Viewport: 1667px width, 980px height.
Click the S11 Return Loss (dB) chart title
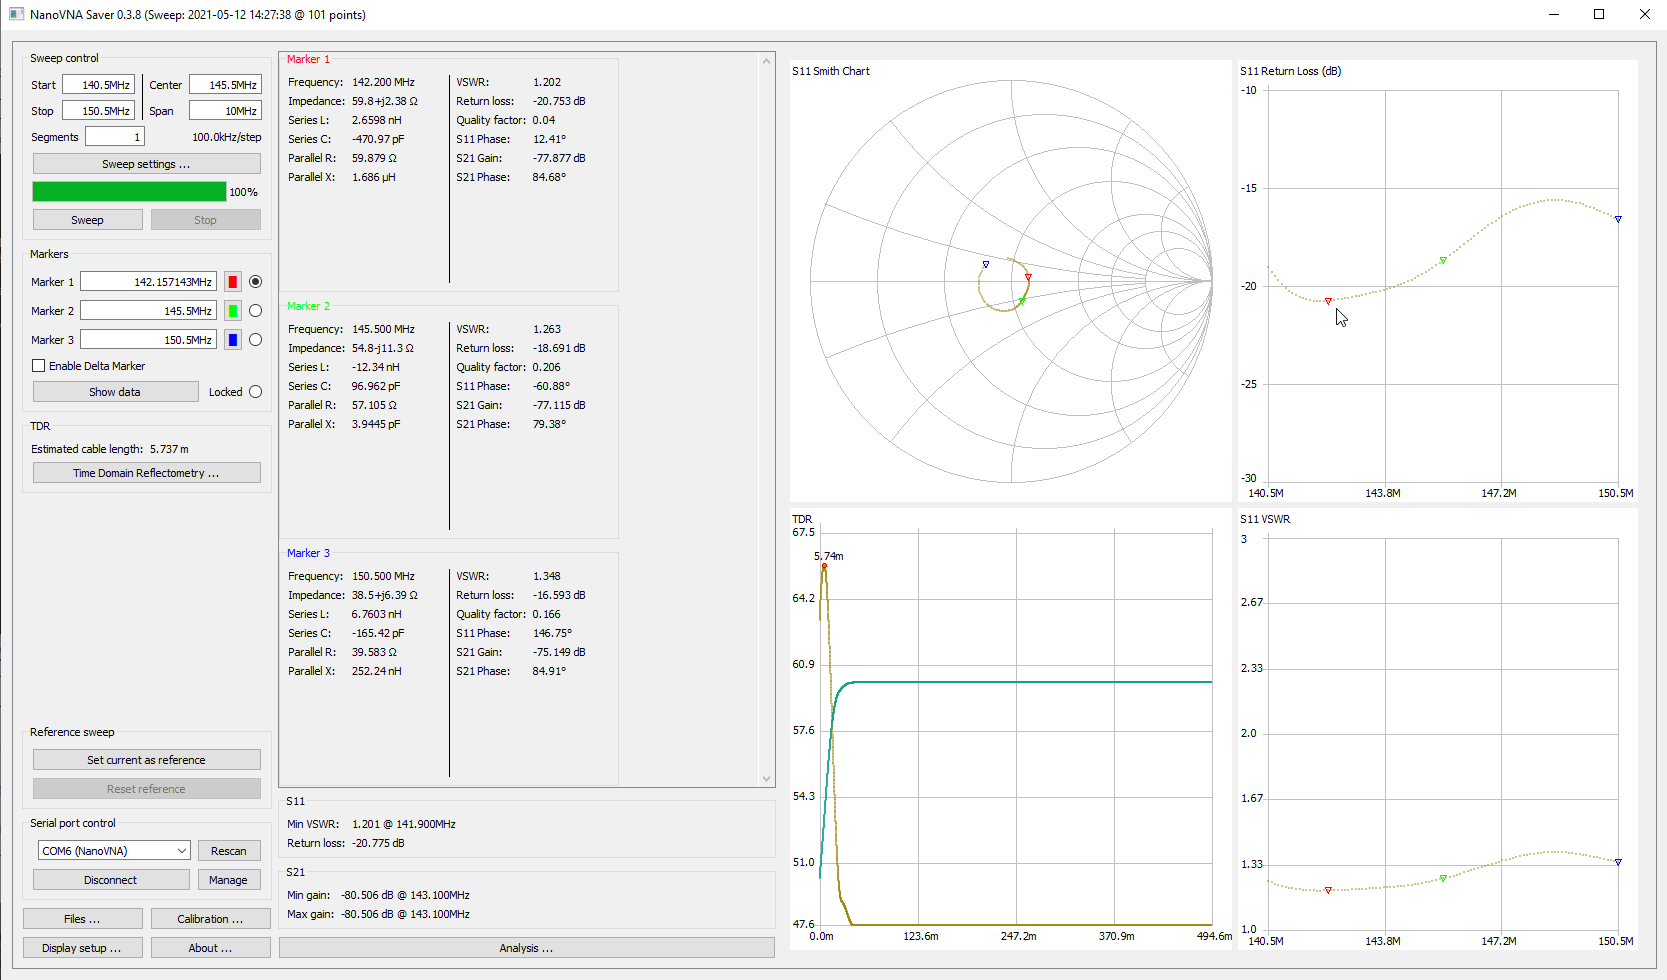(x=1291, y=71)
